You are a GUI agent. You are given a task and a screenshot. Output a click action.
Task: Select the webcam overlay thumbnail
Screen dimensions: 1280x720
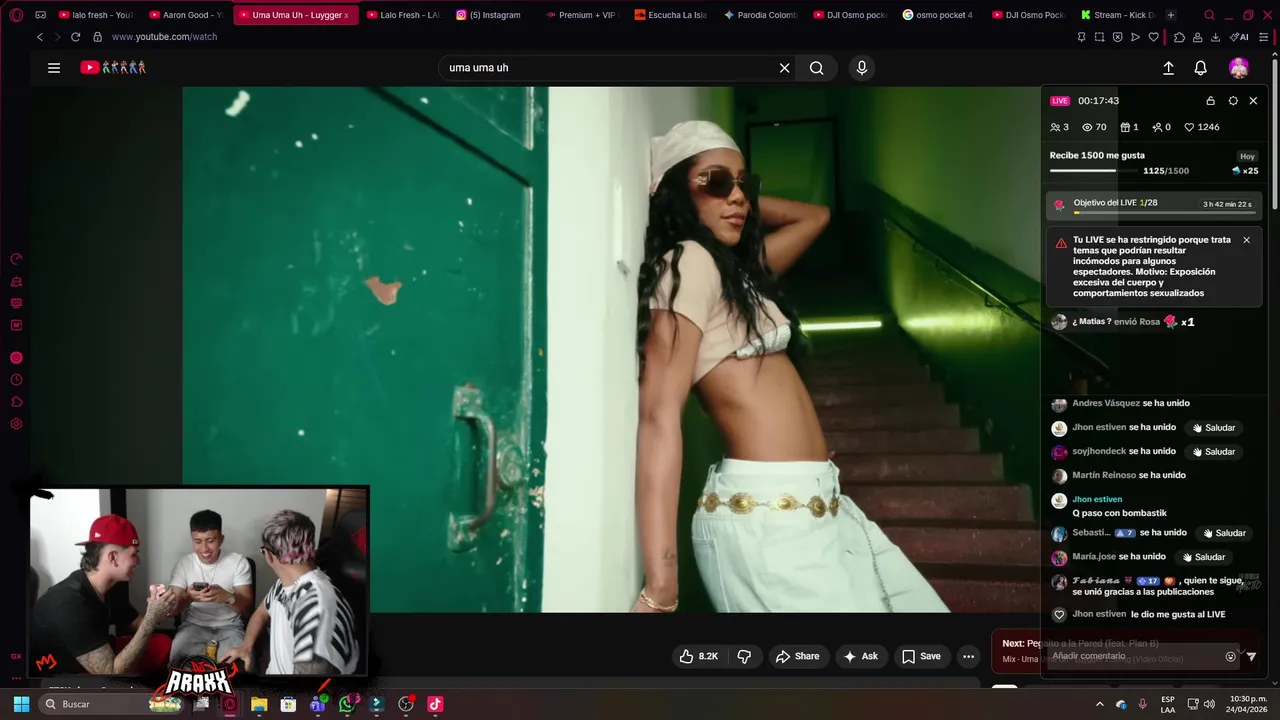coord(198,582)
